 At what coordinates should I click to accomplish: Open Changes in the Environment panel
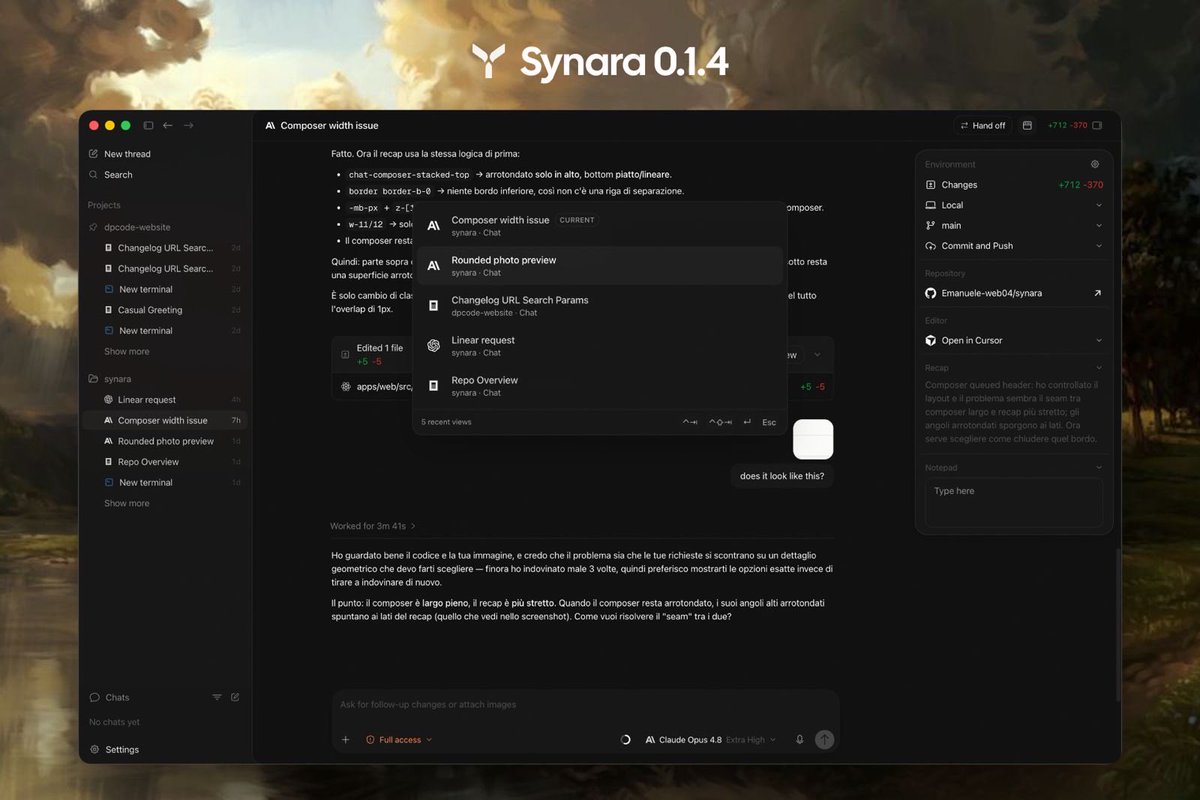pyautogui.click(x=1014, y=185)
